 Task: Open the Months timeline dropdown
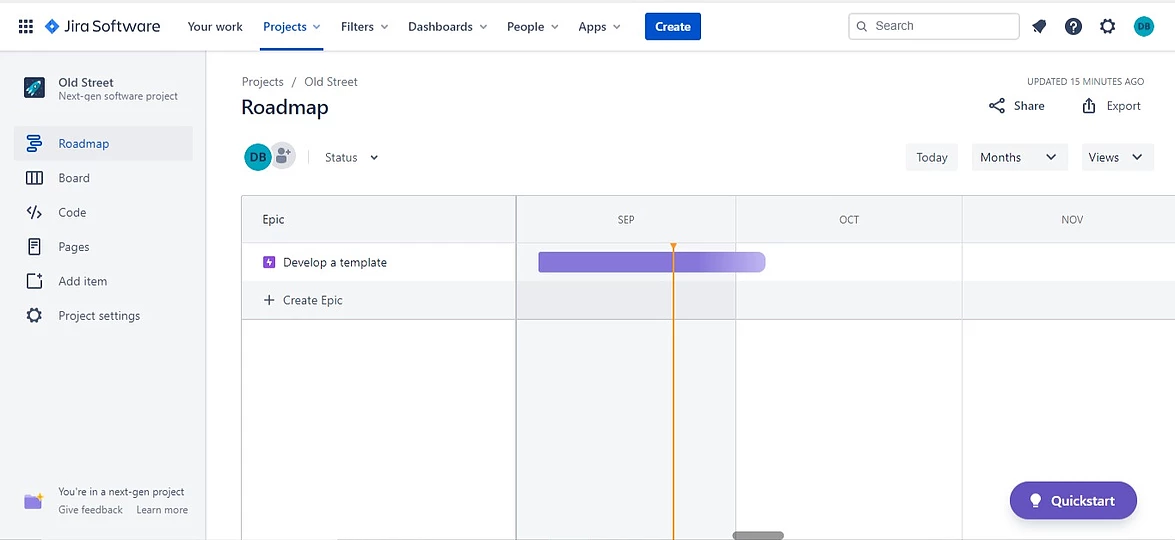1019,158
